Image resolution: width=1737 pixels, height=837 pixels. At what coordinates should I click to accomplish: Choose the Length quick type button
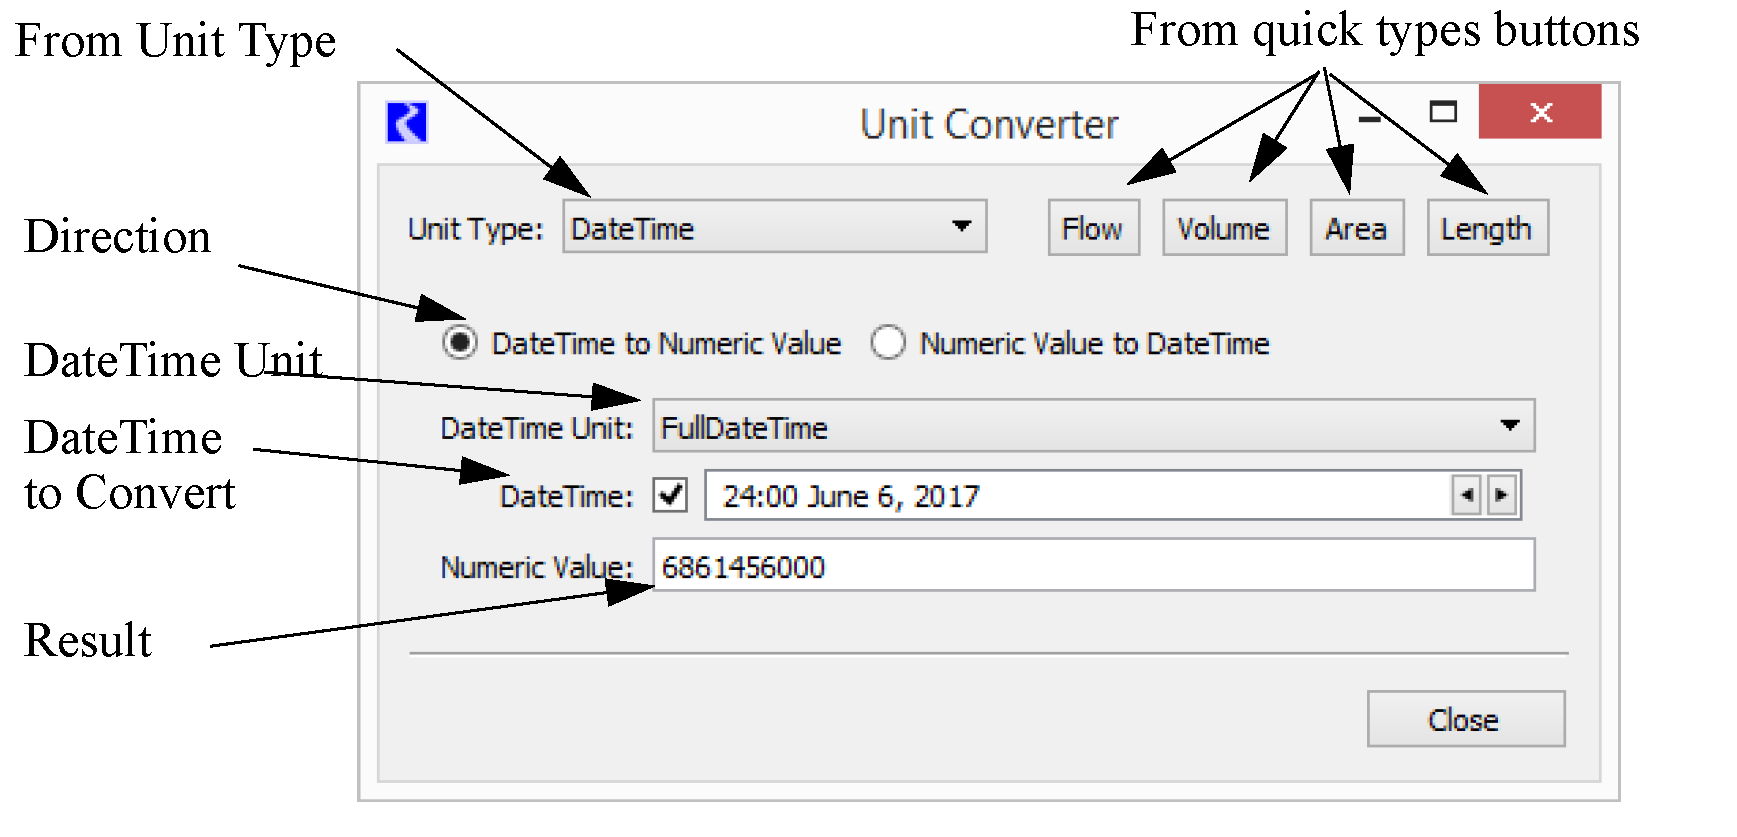click(x=1486, y=229)
